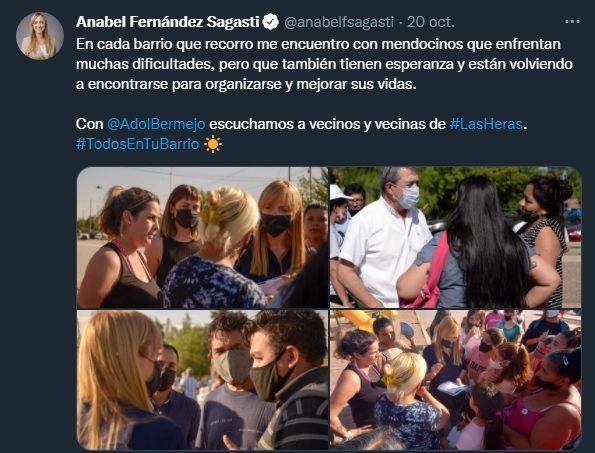Open photo of two men wearing masks
The width and height of the screenshot is (595, 453).
202,380
